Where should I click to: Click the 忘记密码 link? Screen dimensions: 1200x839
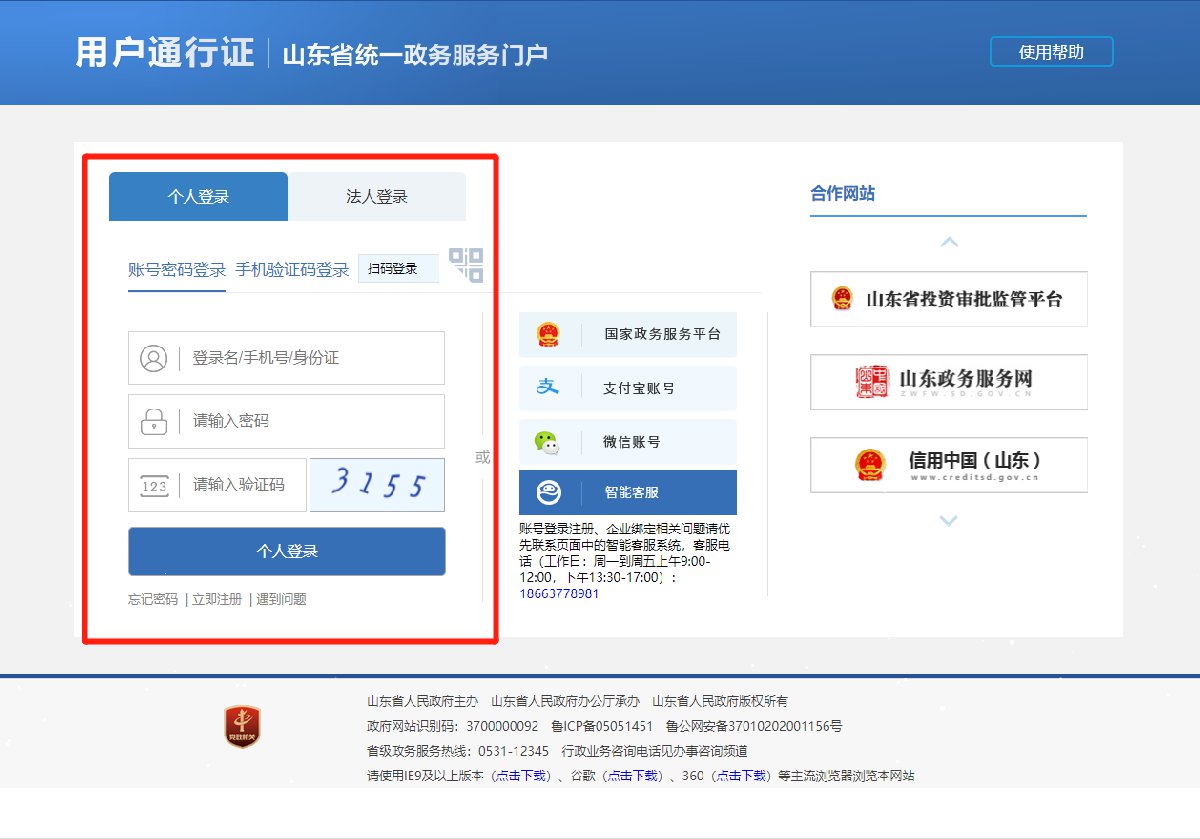[153, 599]
